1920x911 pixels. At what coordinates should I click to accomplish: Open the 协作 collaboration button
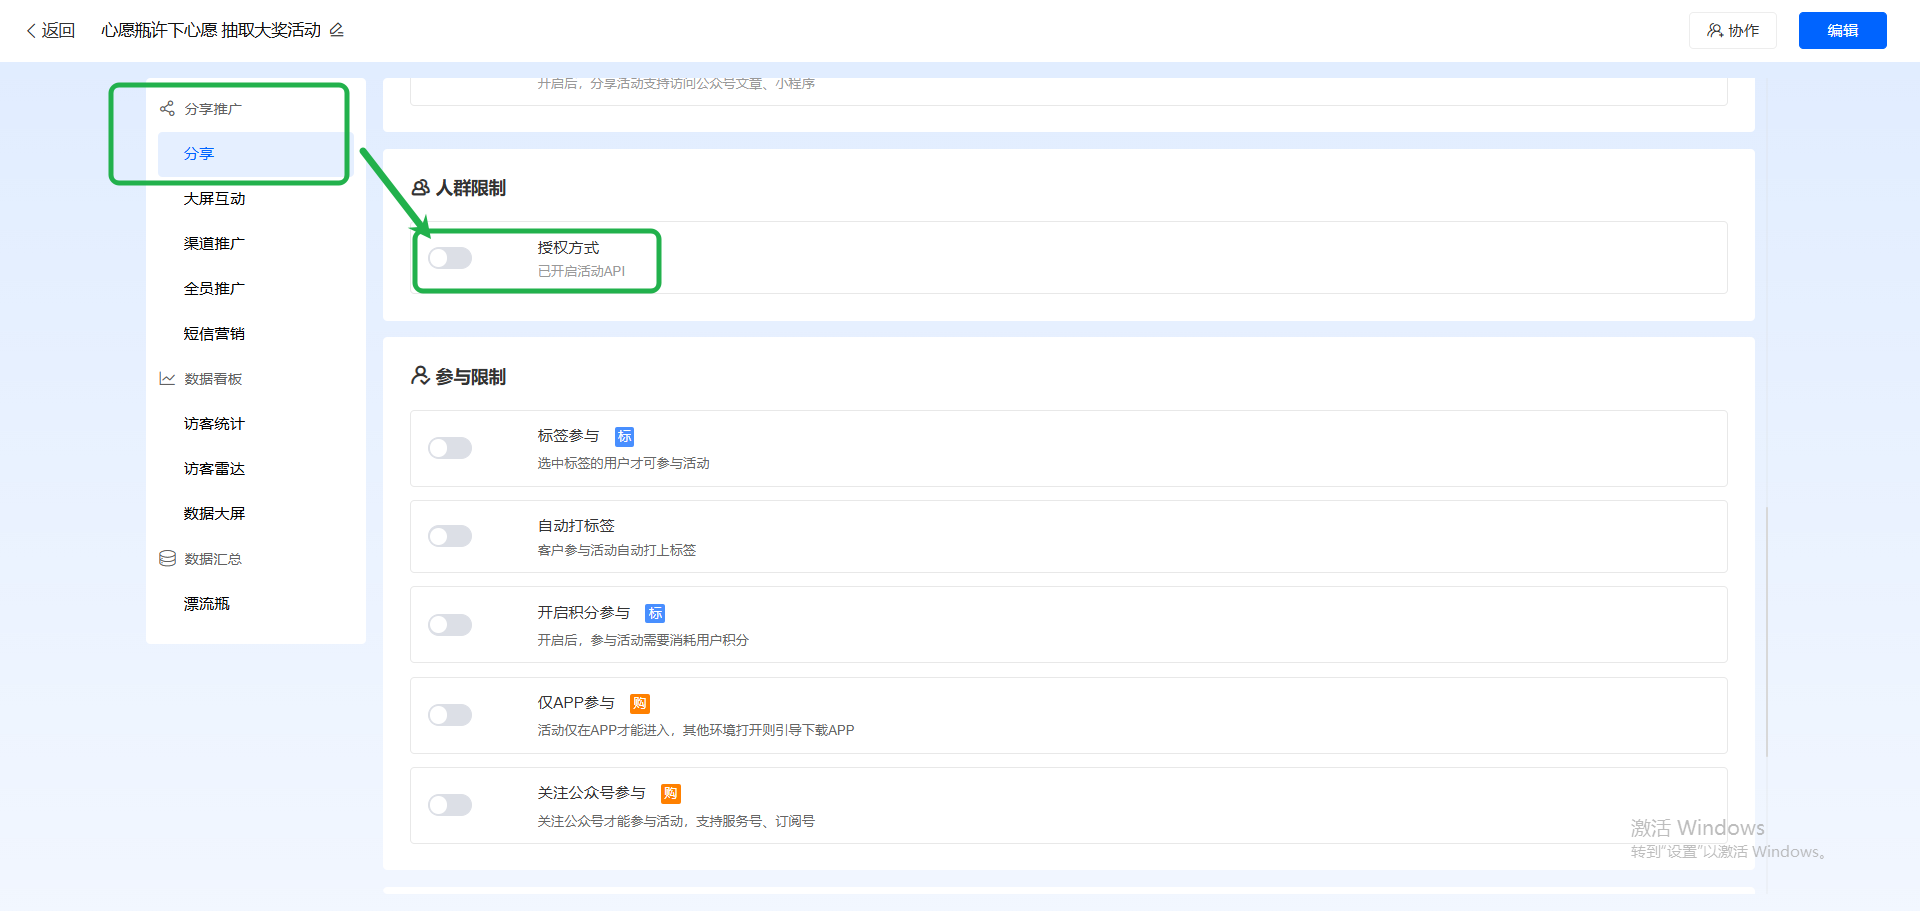(x=1732, y=31)
